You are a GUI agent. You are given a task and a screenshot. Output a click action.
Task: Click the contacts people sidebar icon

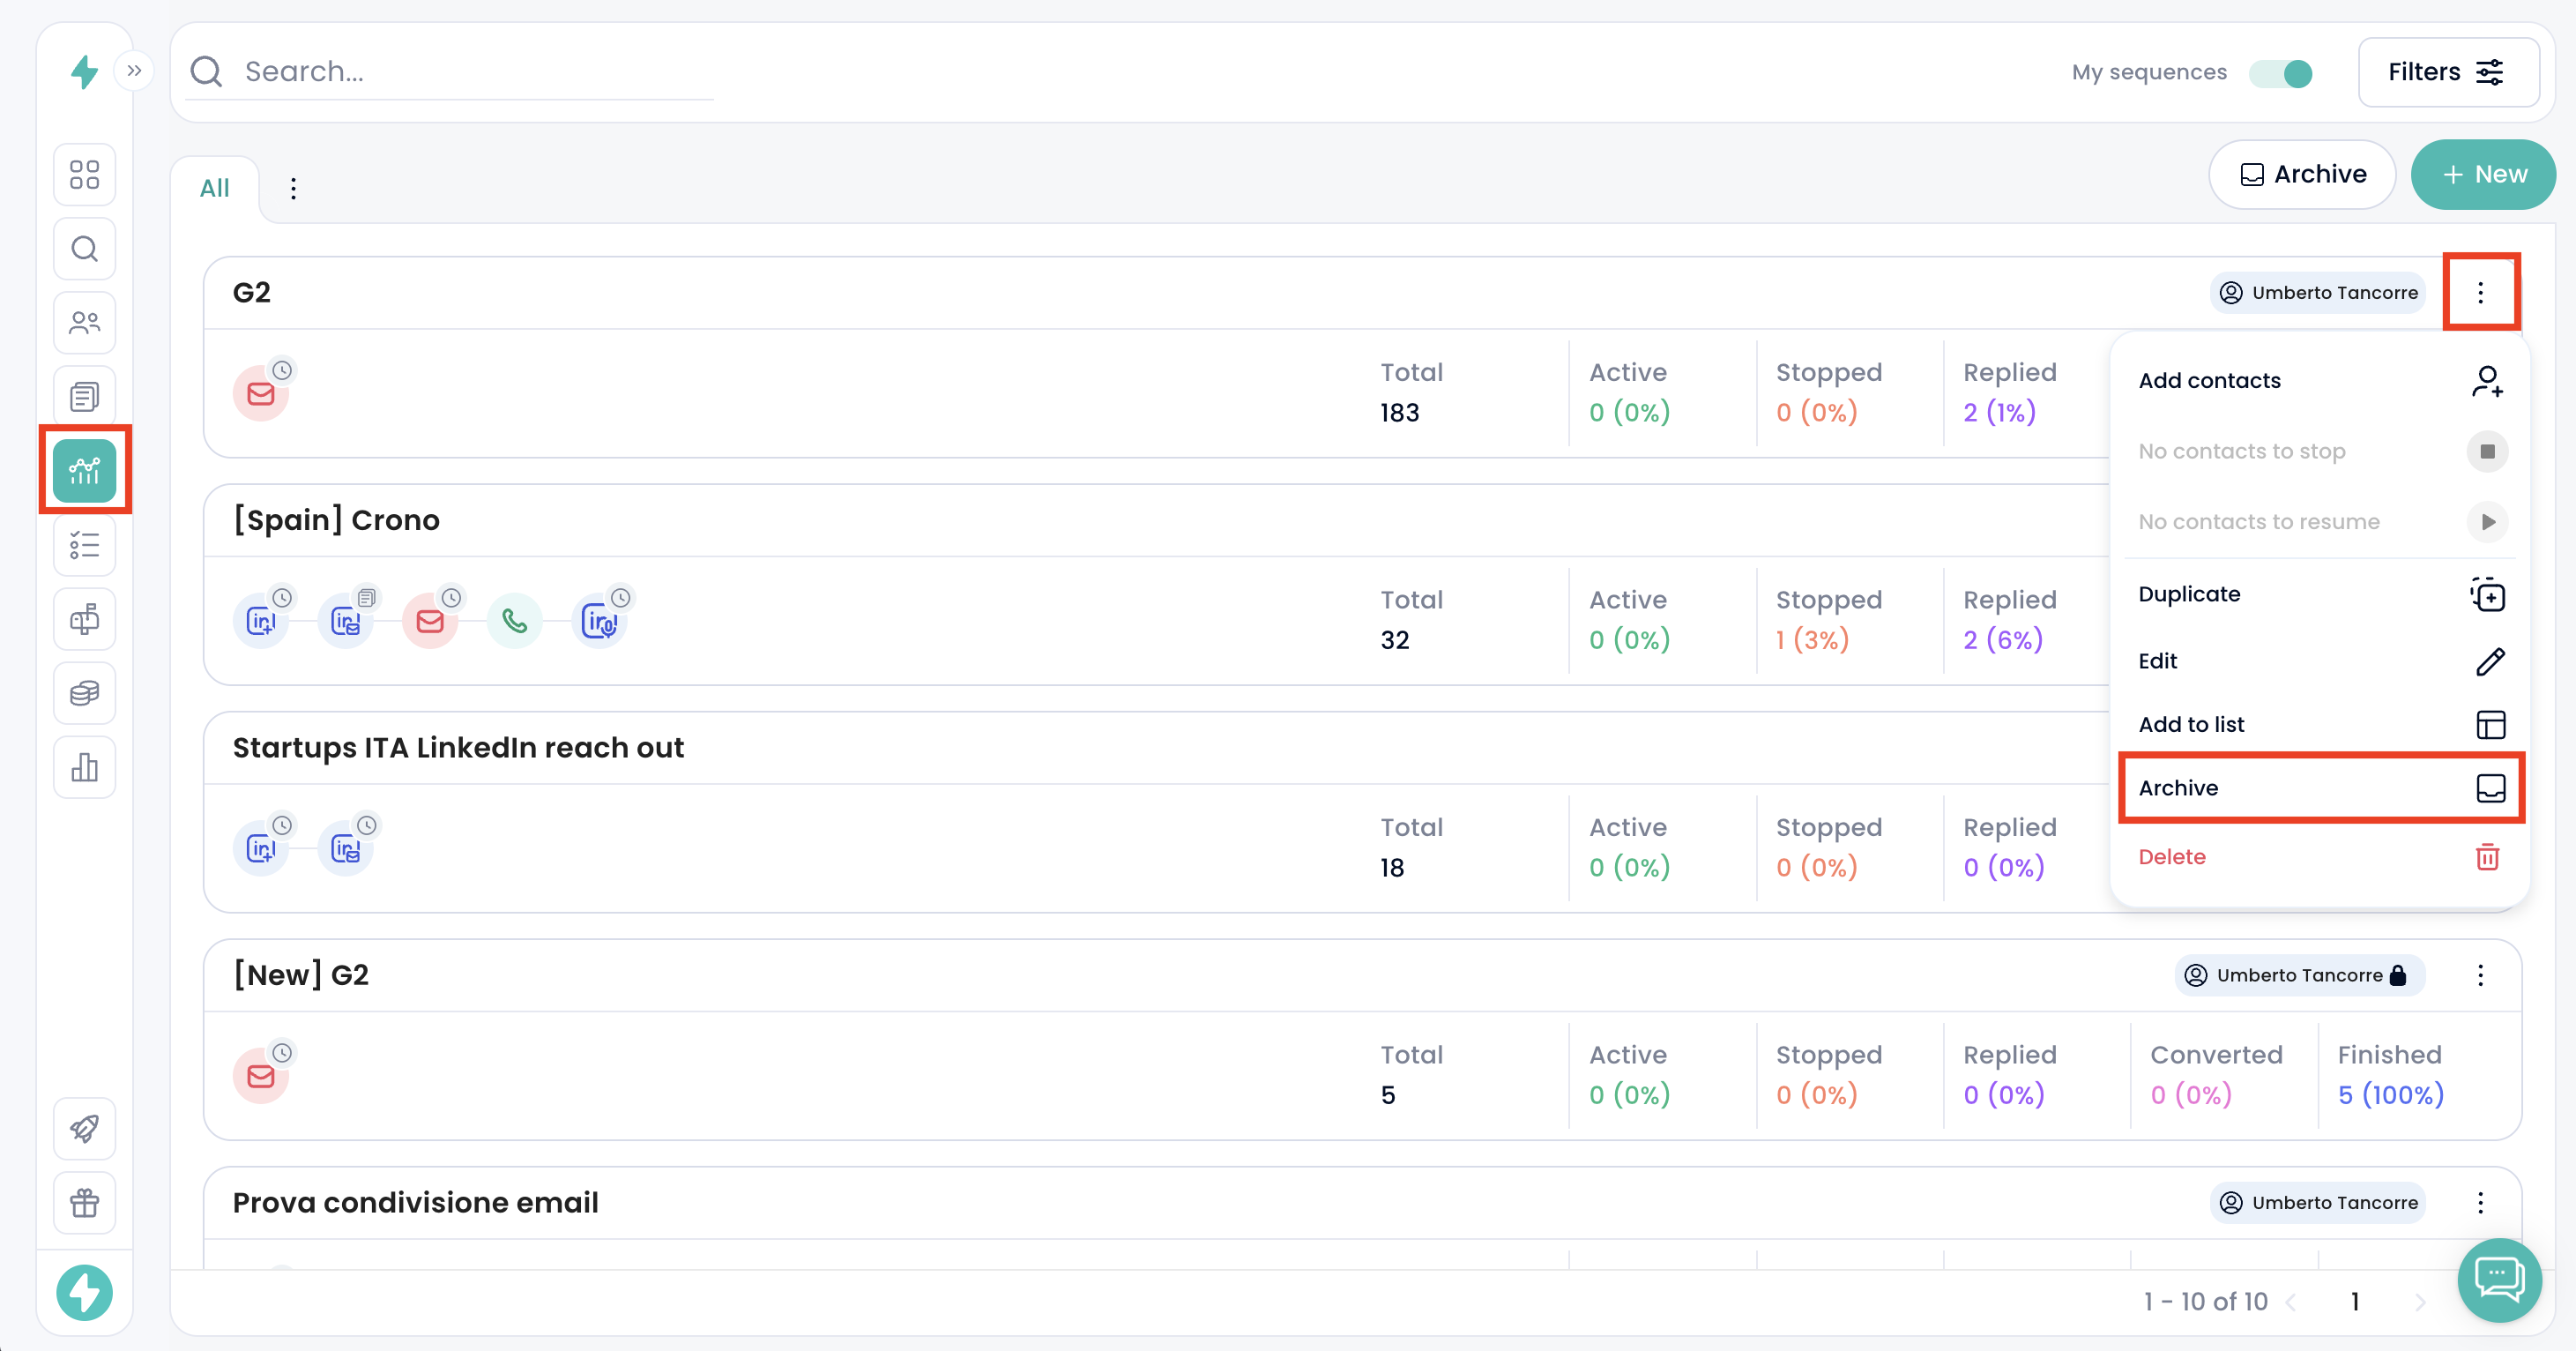click(85, 323)
